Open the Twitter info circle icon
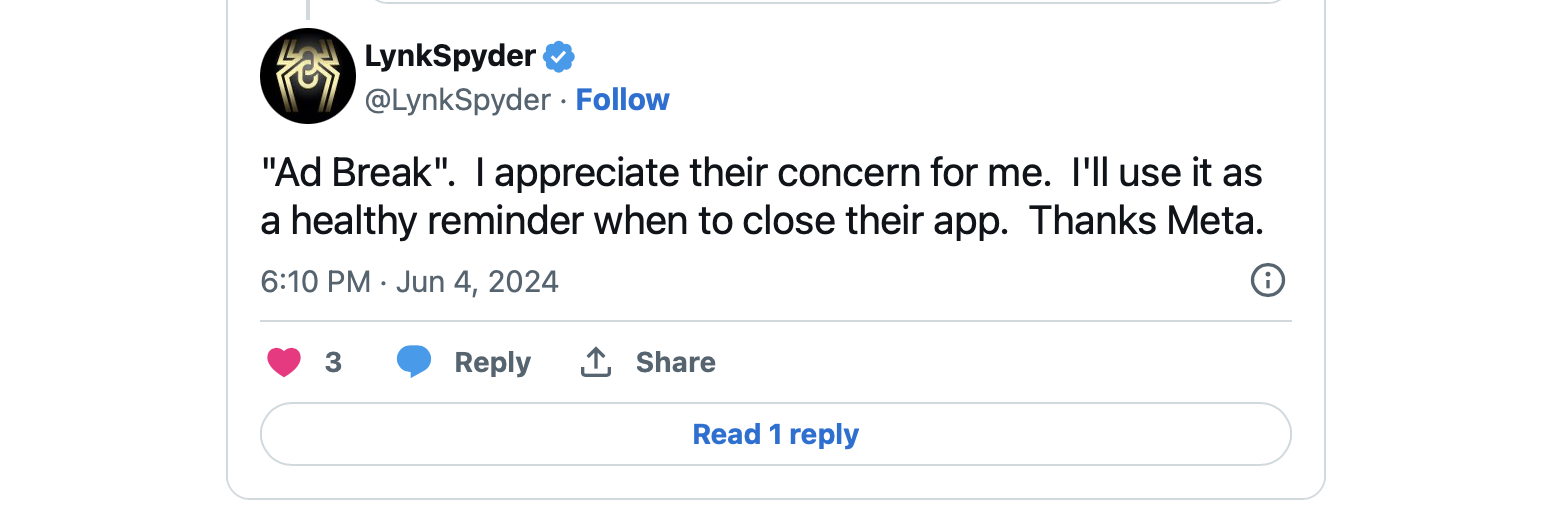 coord(1267,281)
